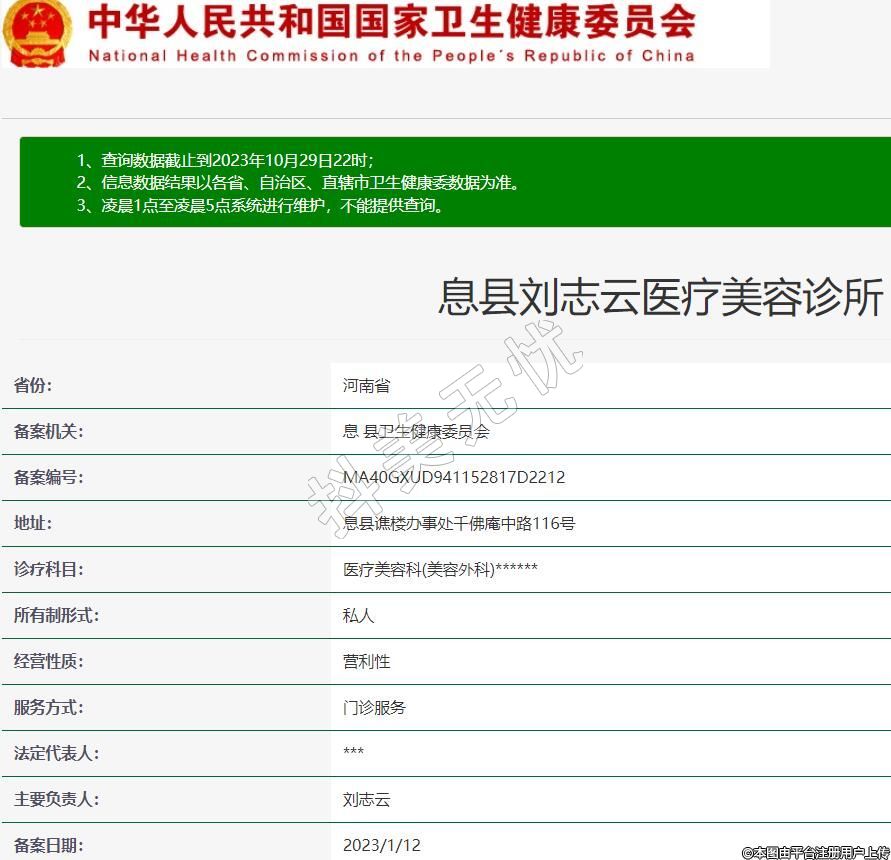Click the 备案机关 row label
Viewport: 891px width, 860px height.
[x=48, y=431]
